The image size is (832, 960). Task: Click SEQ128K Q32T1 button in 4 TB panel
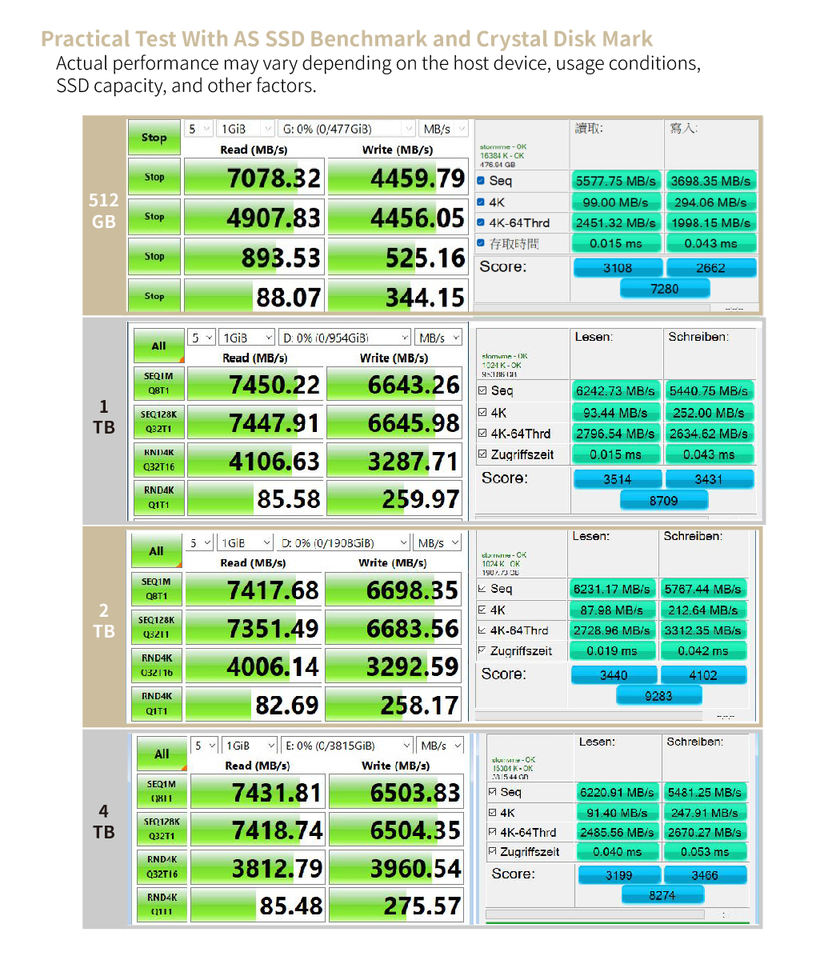pos(162,829)
